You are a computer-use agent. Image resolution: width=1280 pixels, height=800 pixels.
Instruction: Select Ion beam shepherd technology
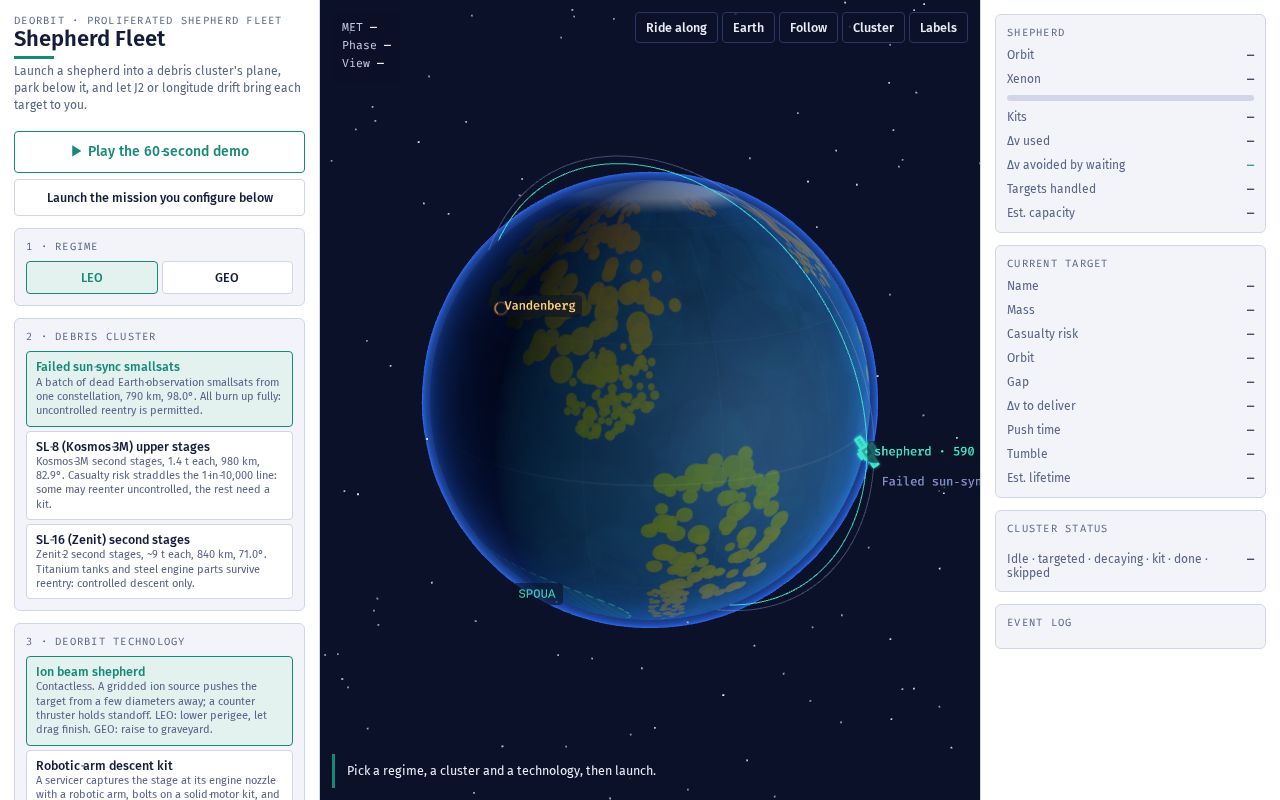(x=159, y=701)
